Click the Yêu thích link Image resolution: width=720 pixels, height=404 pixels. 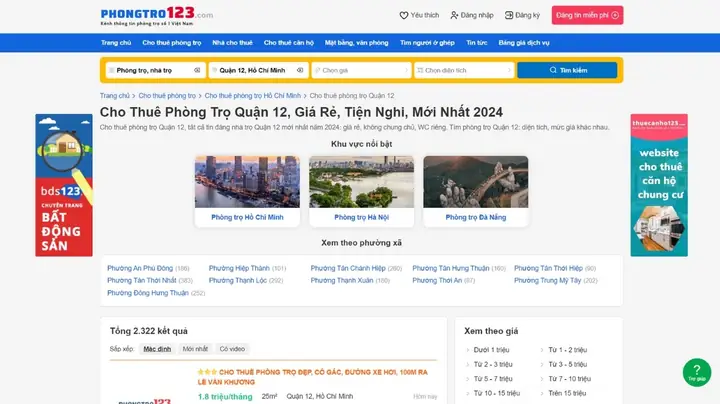point(419,15)
